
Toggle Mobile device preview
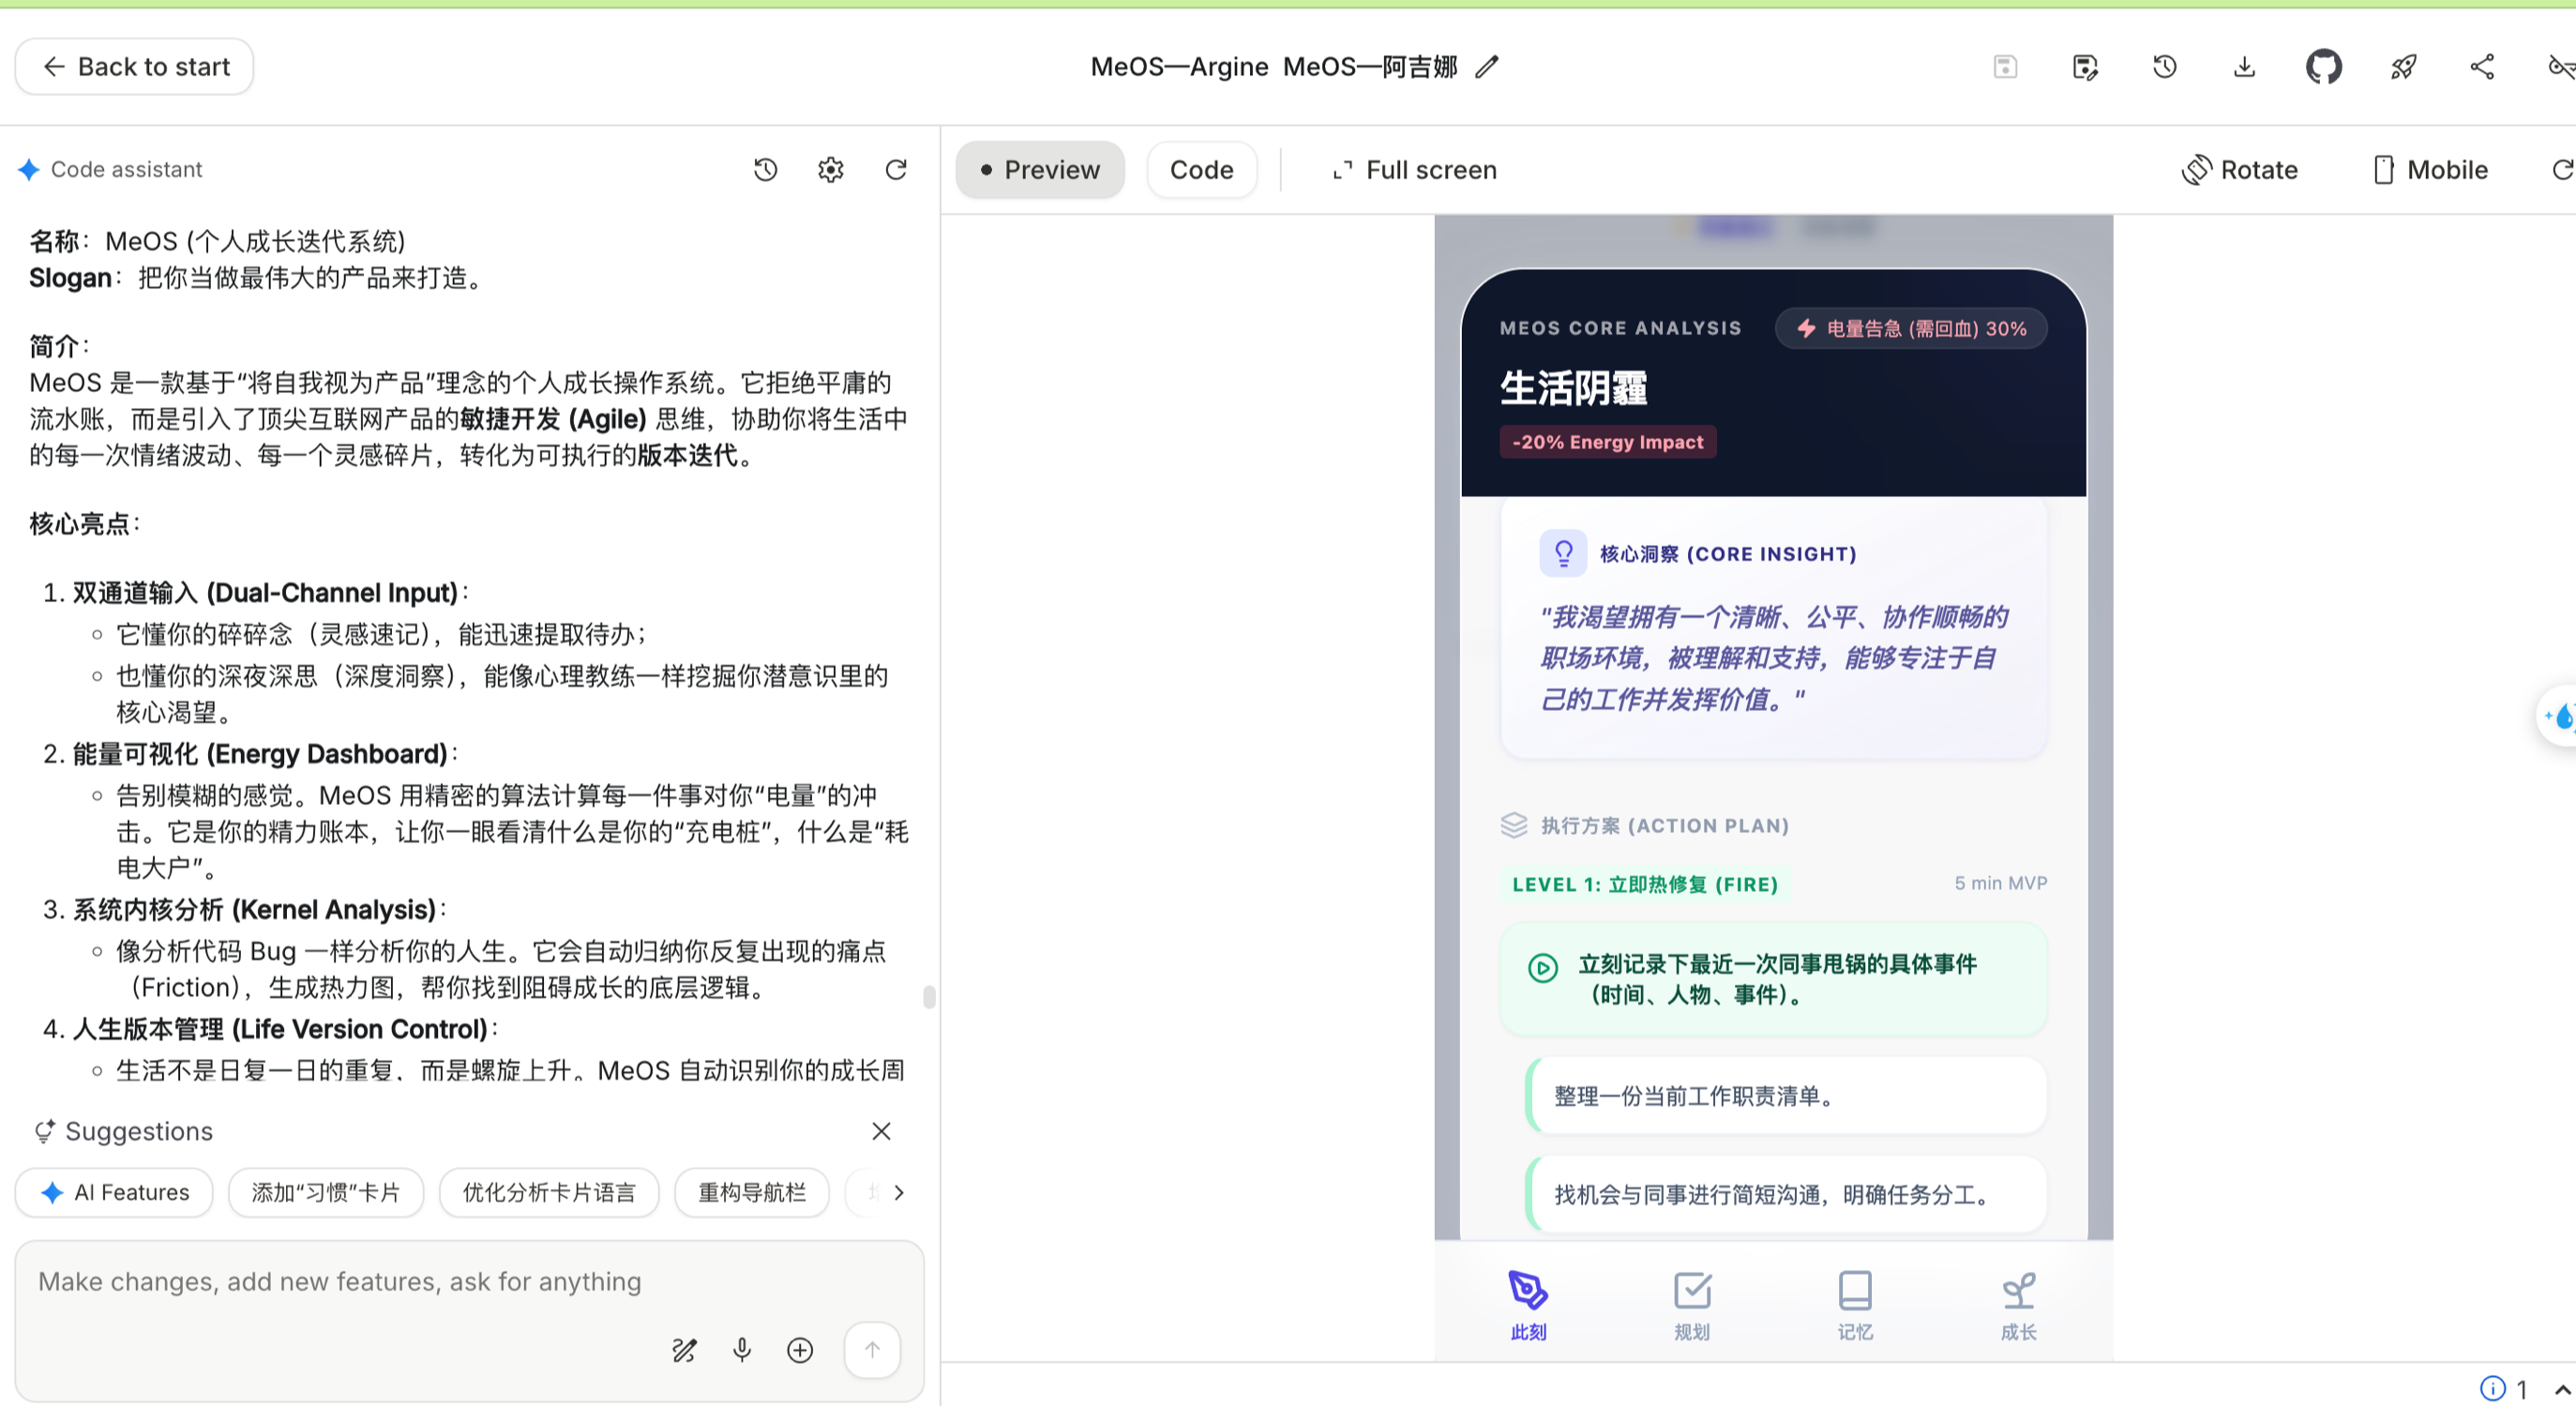pos(2430,170)
